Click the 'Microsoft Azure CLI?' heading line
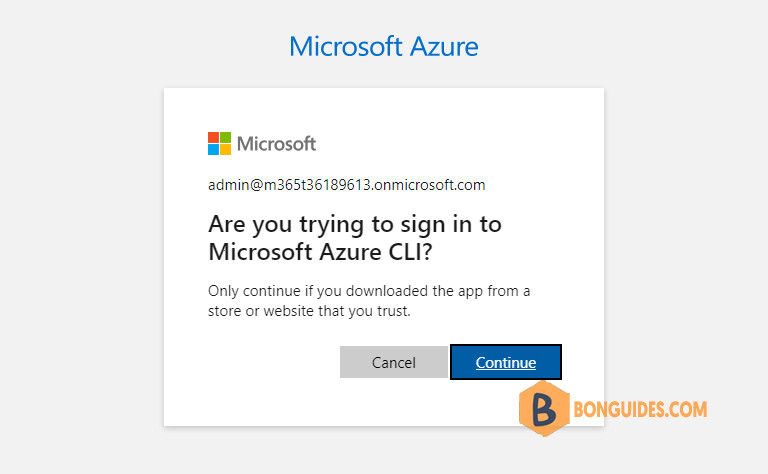The height and width of the screenshot is (474, 768). 320,252
